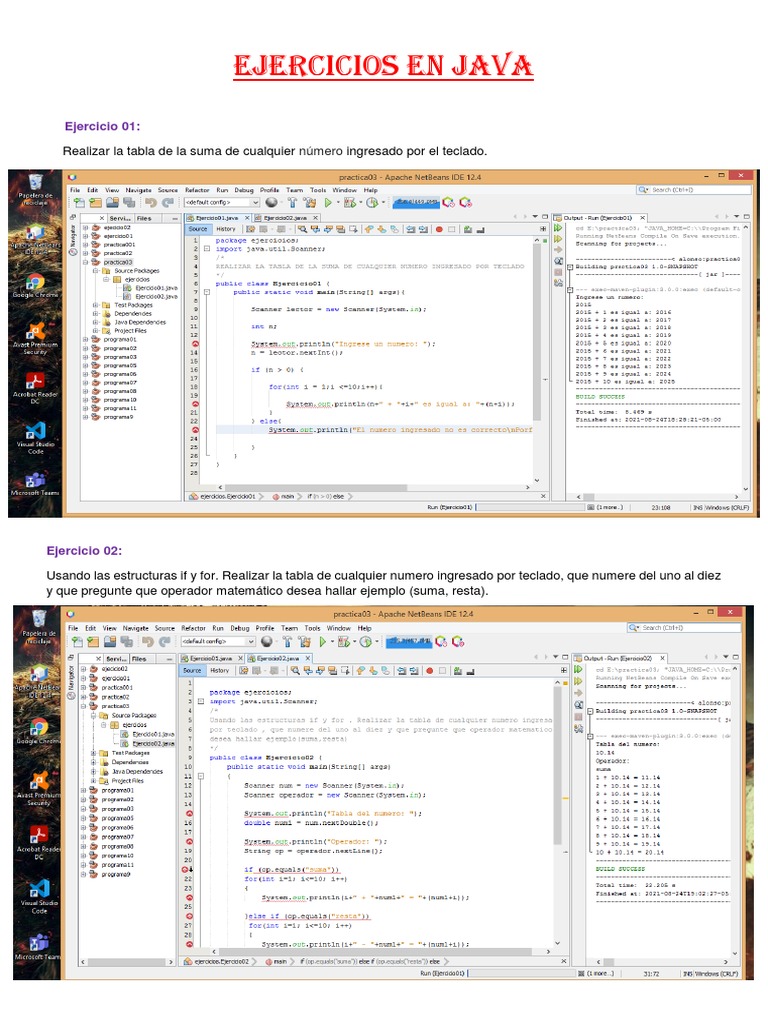This screenshot has height=1024, width=768.
Task: Open Debug menu in Ejercicio 02 NetBeans window
Action: [240, 628]
